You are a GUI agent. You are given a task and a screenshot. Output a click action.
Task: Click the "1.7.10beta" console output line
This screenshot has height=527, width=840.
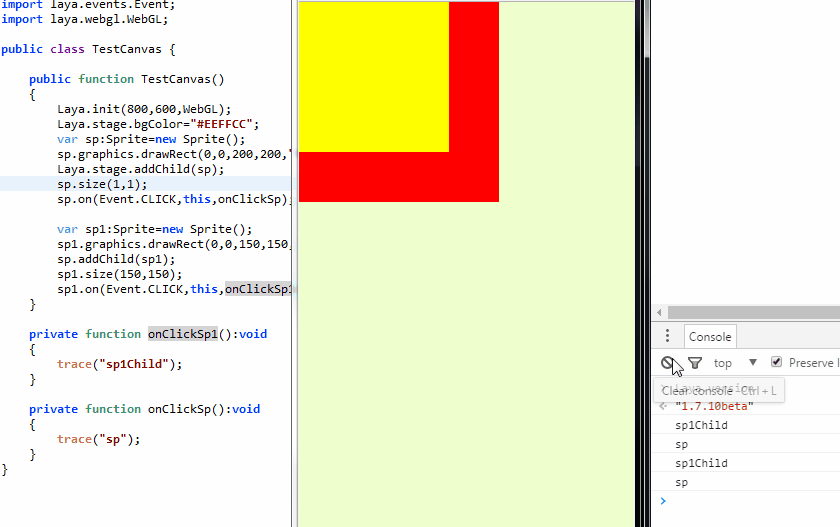pyautogui.click(x=714, y=406)
